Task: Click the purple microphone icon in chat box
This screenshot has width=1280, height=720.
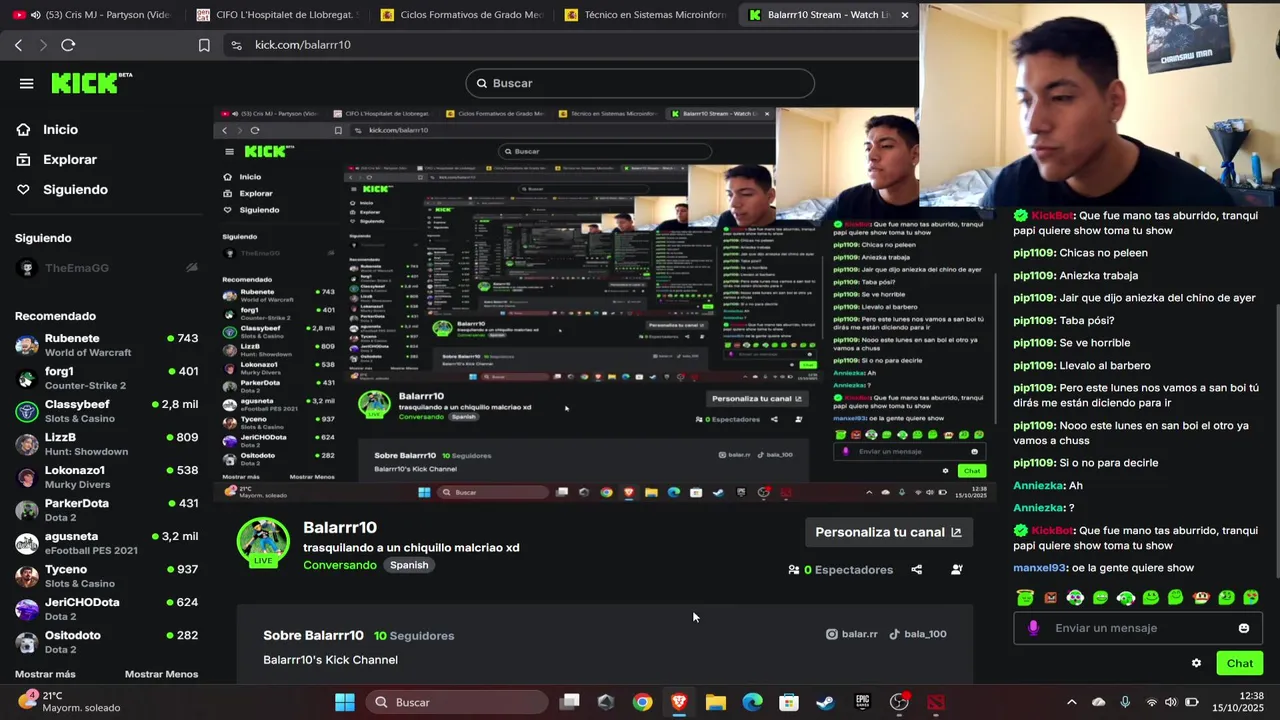Action: point(1034,628)
